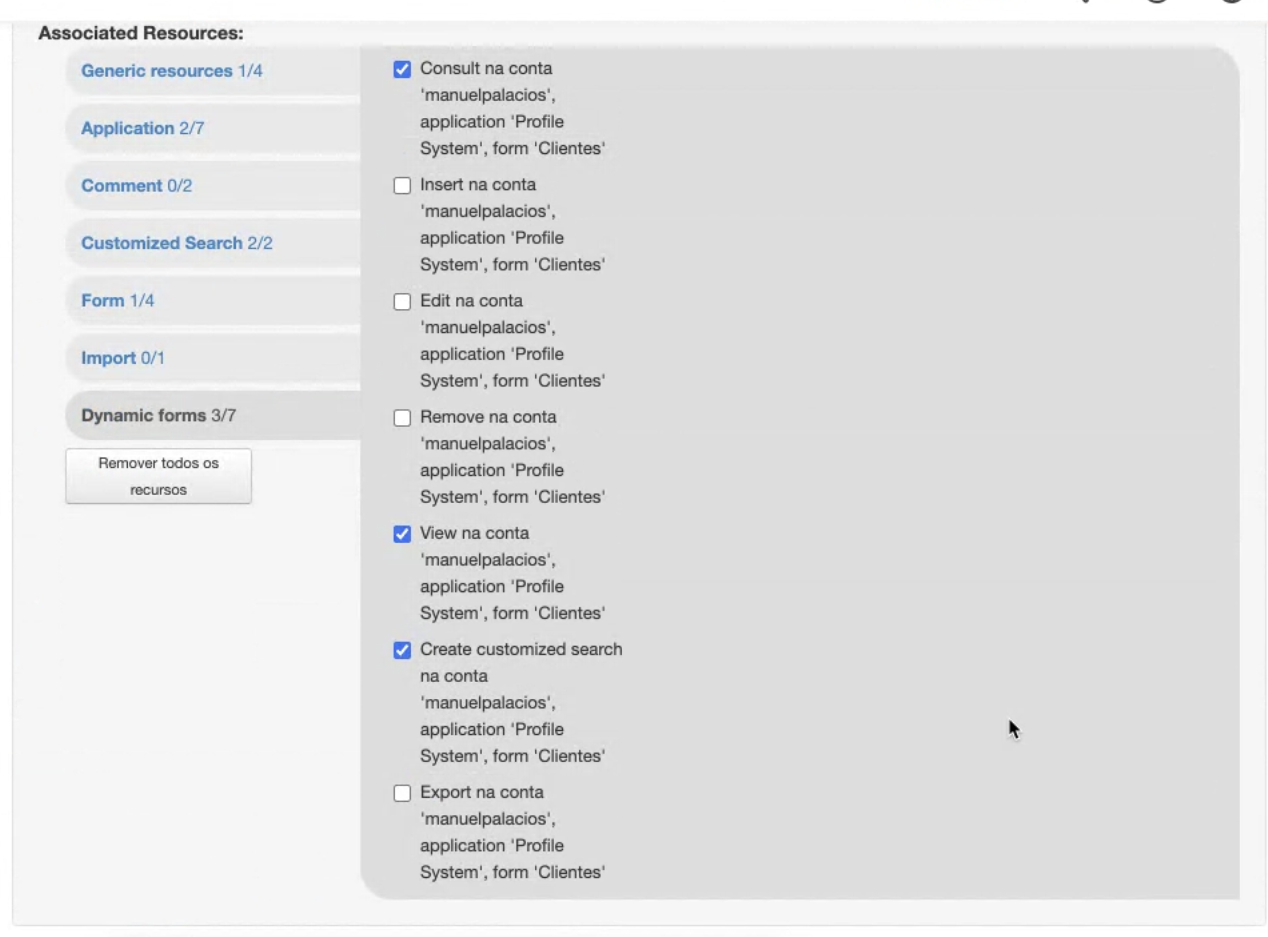This screenshot has height=937, width=1268.
Task: Click the Associated Resources heading
Action: tap(141, 33)
